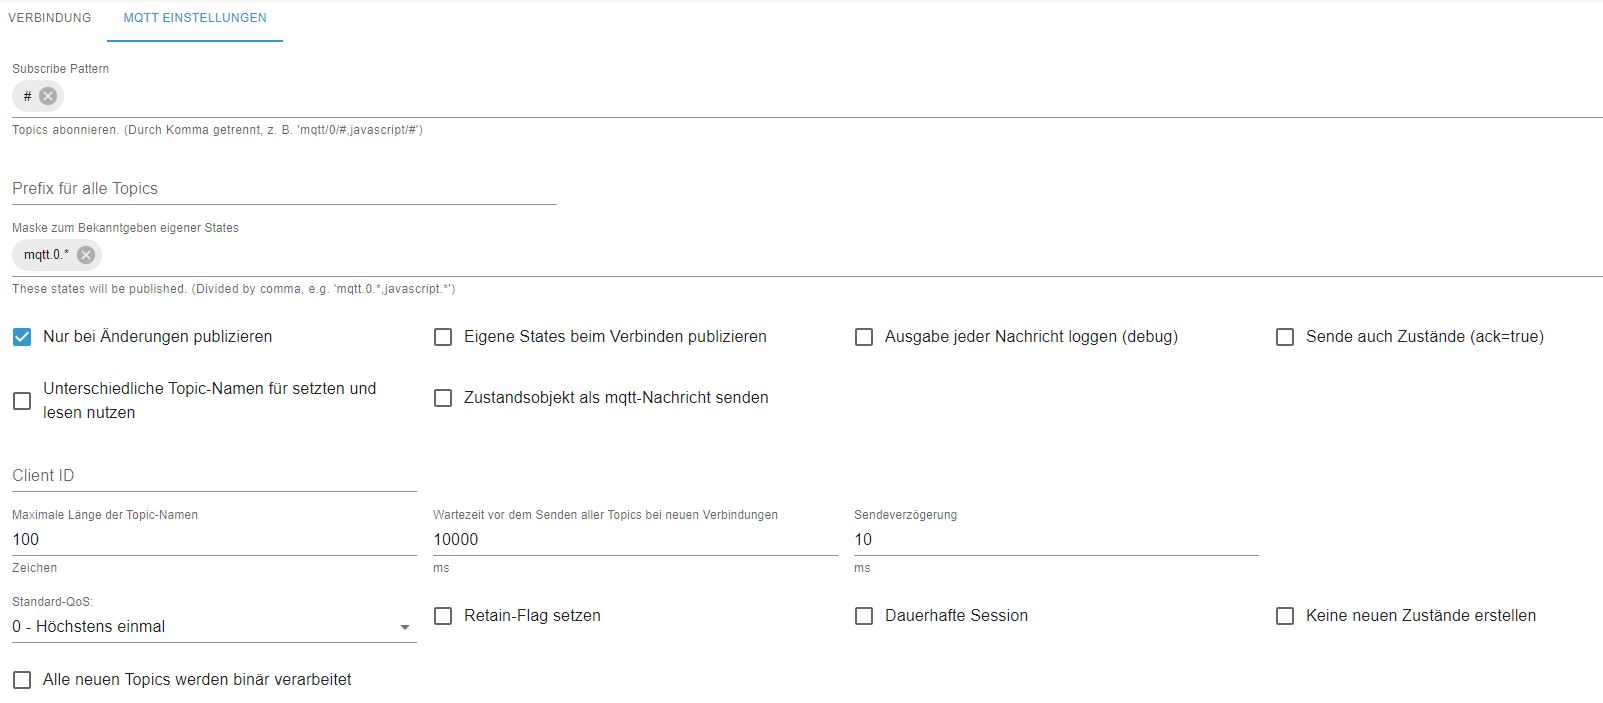Click the Sendeverzögerung input field
This screenshot has width=1603, height=703.
click(1055, 540)
